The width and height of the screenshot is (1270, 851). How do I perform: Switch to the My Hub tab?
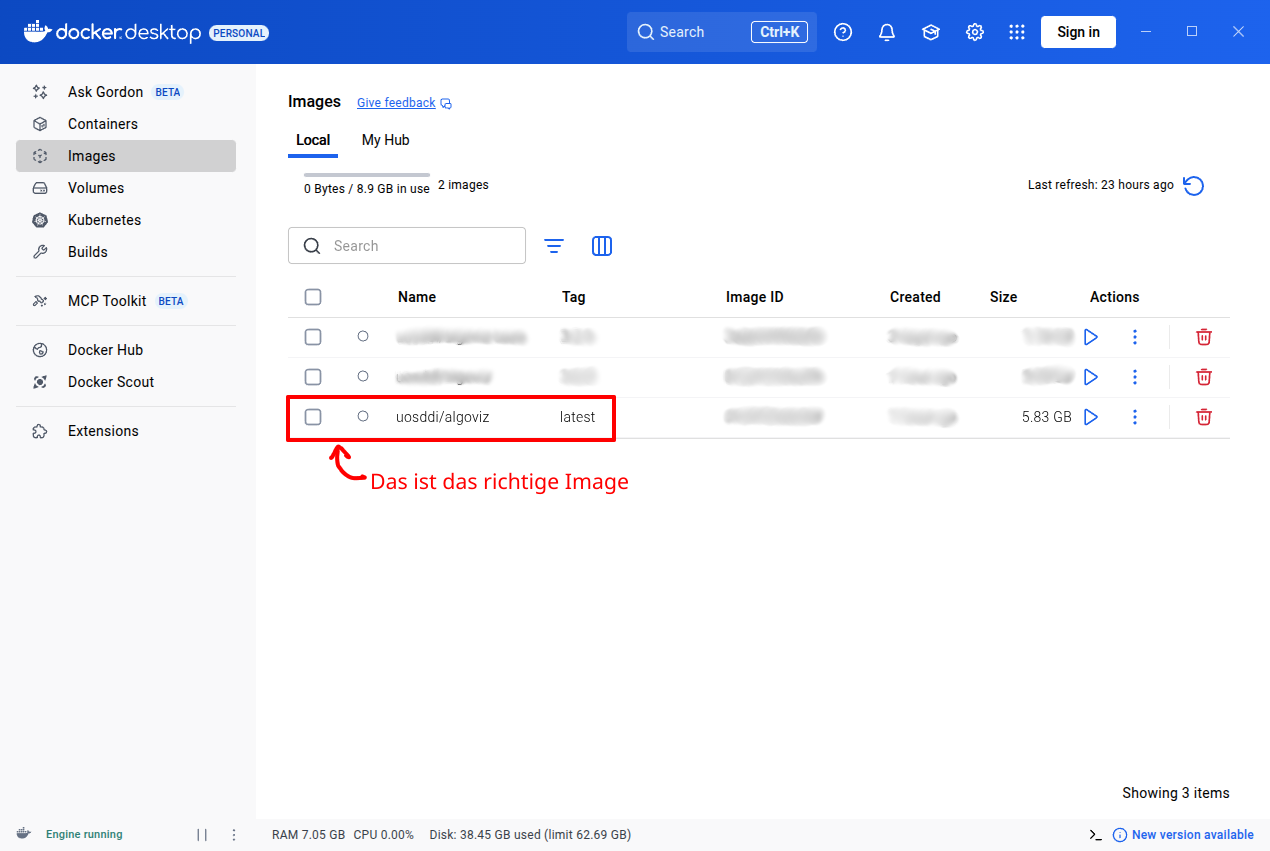(385, 140)
